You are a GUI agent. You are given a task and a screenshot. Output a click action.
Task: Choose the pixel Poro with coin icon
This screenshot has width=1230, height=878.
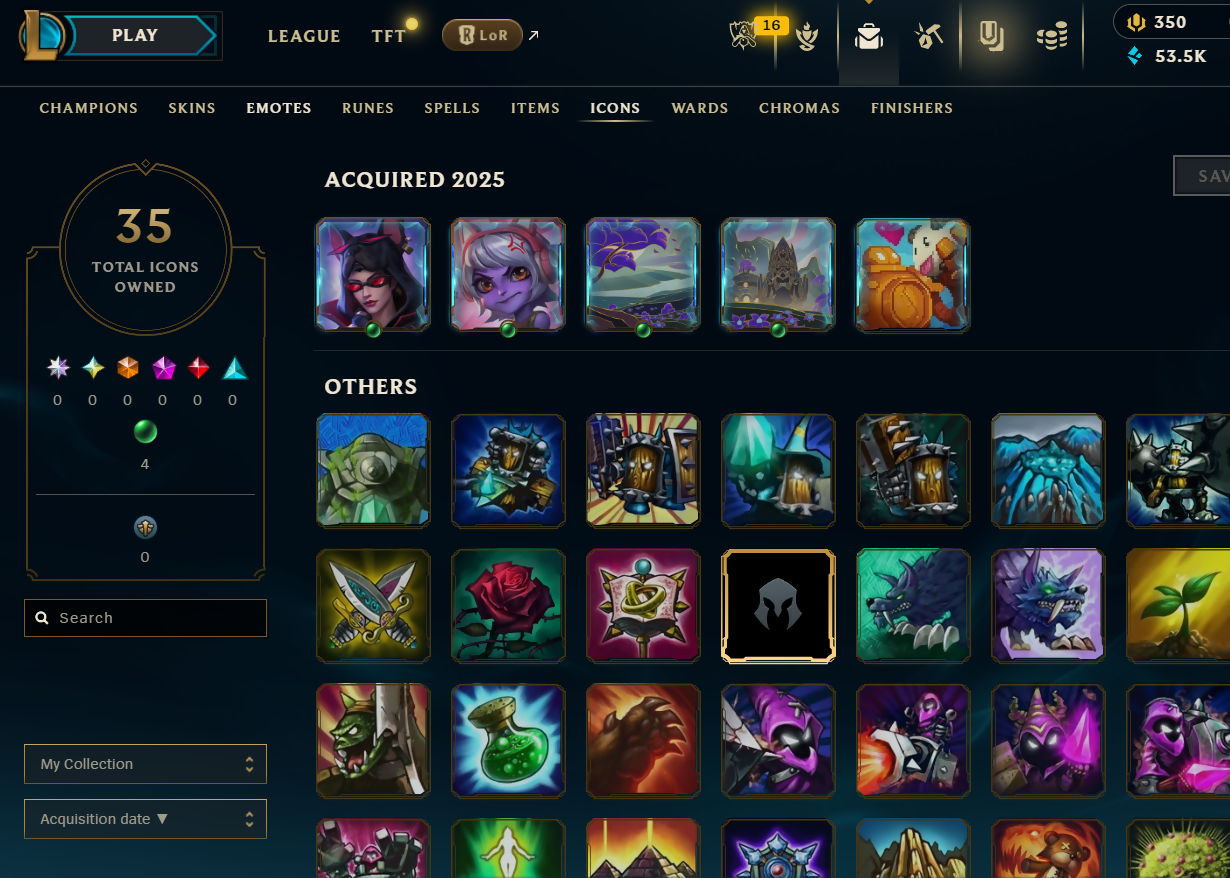pos(913,275)
